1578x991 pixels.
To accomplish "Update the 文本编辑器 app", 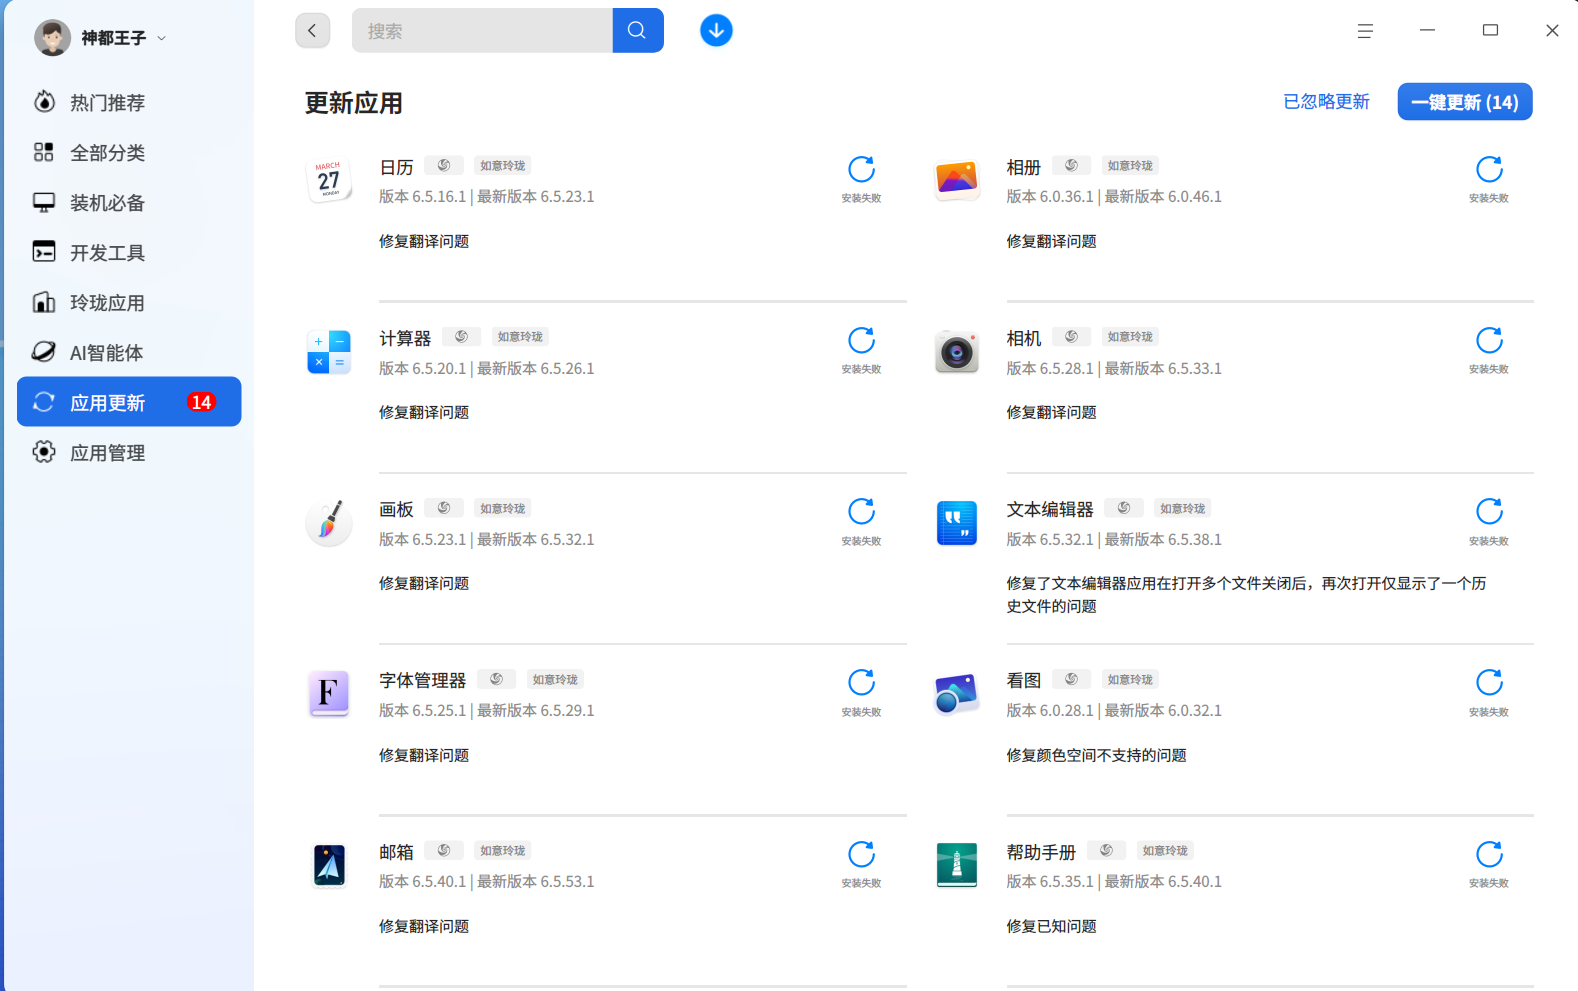I will [x=1489, y=512].
